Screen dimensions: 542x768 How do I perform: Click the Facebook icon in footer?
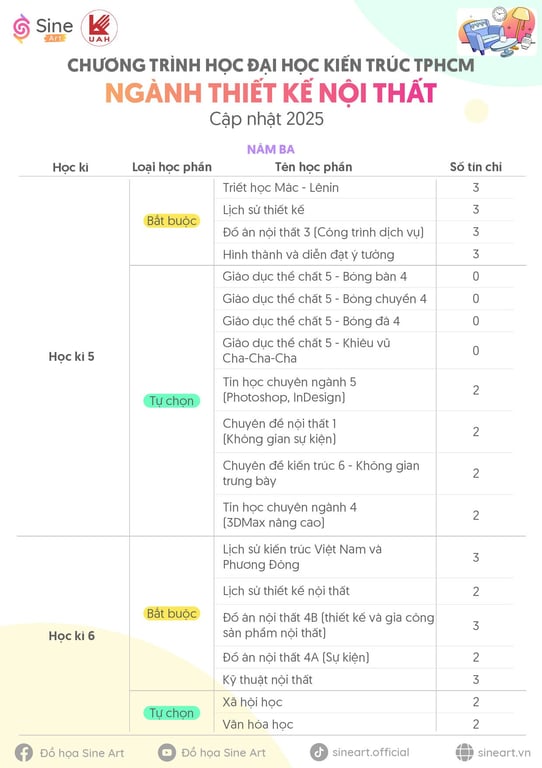pyautogui.click(x=24, y=752)
